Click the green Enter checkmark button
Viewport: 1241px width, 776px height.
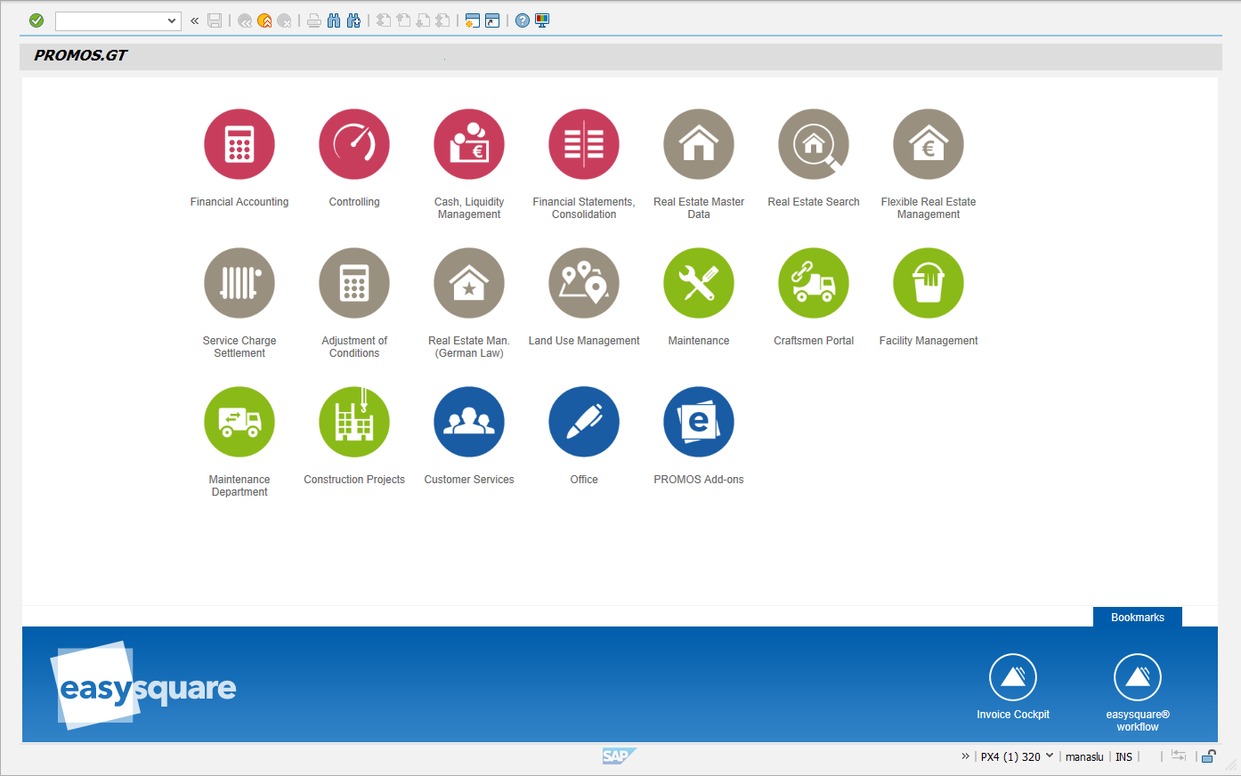pyautogui.click(x=37, y=20)
